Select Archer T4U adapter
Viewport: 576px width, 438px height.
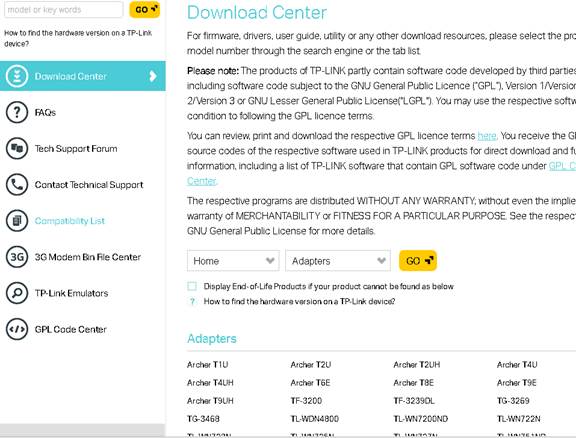[517, 365]
